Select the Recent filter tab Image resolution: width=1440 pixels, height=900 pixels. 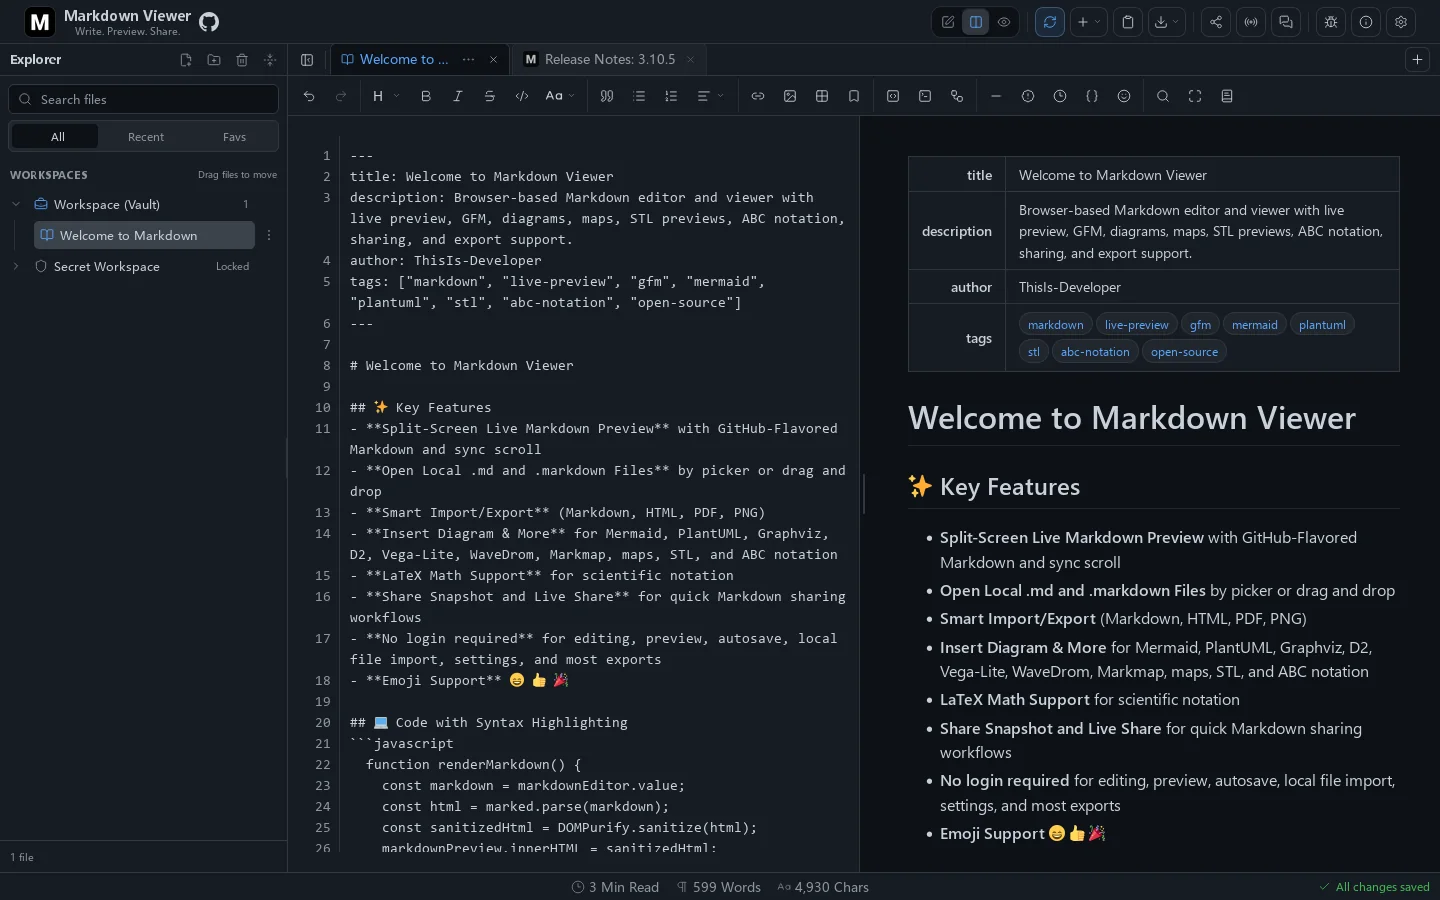(x=146, y=137)
